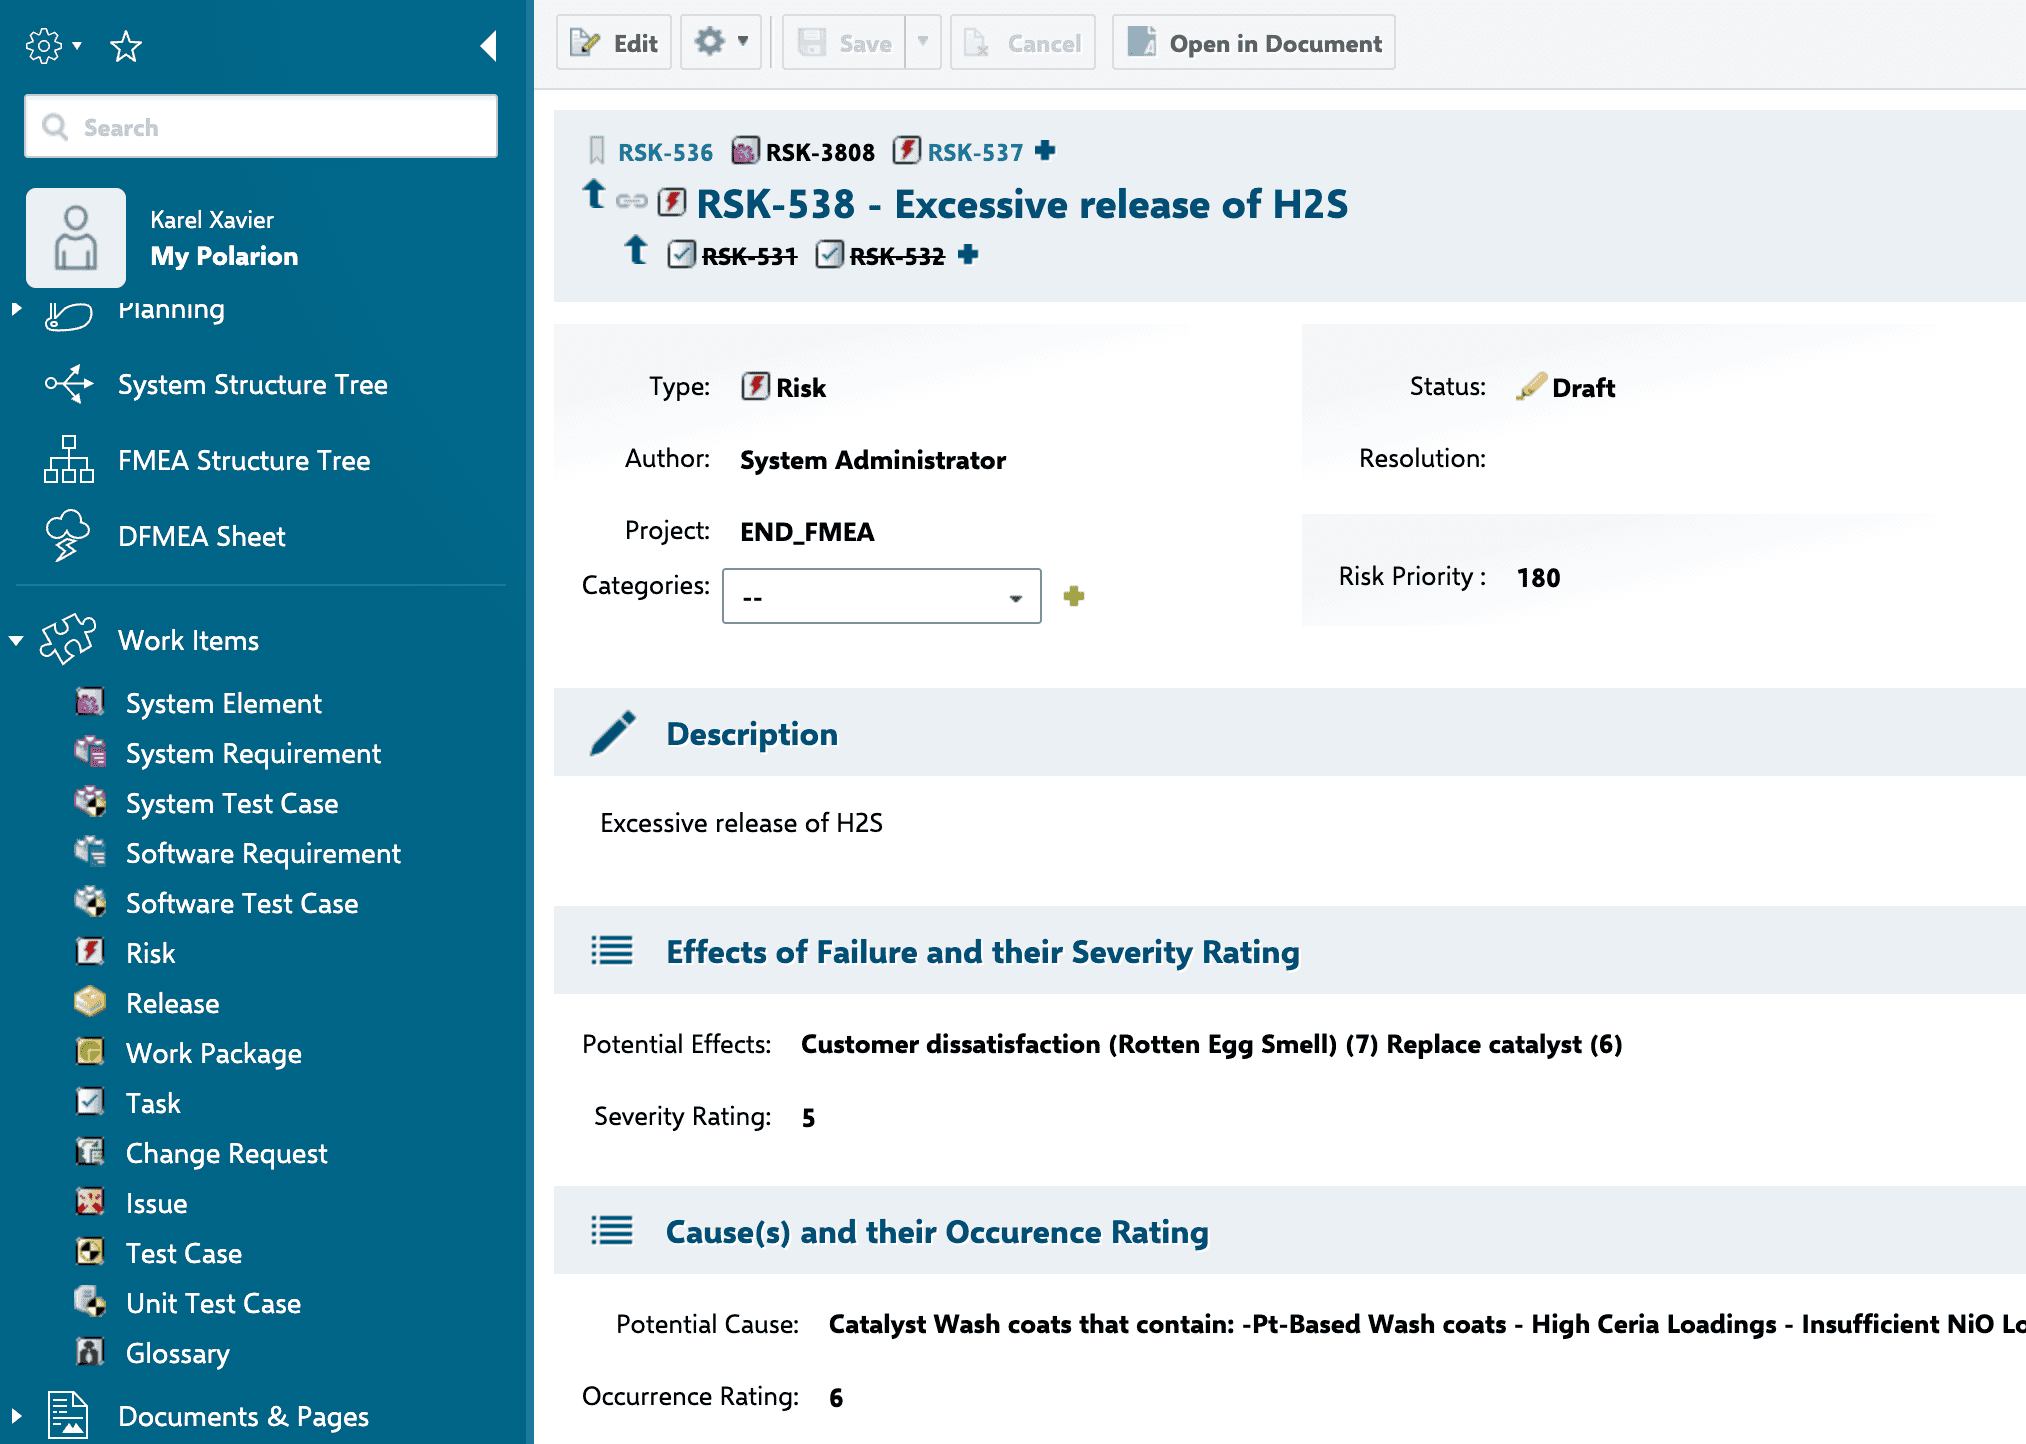Click the sidebar Search field
2026x1444 pixels.
261,126
